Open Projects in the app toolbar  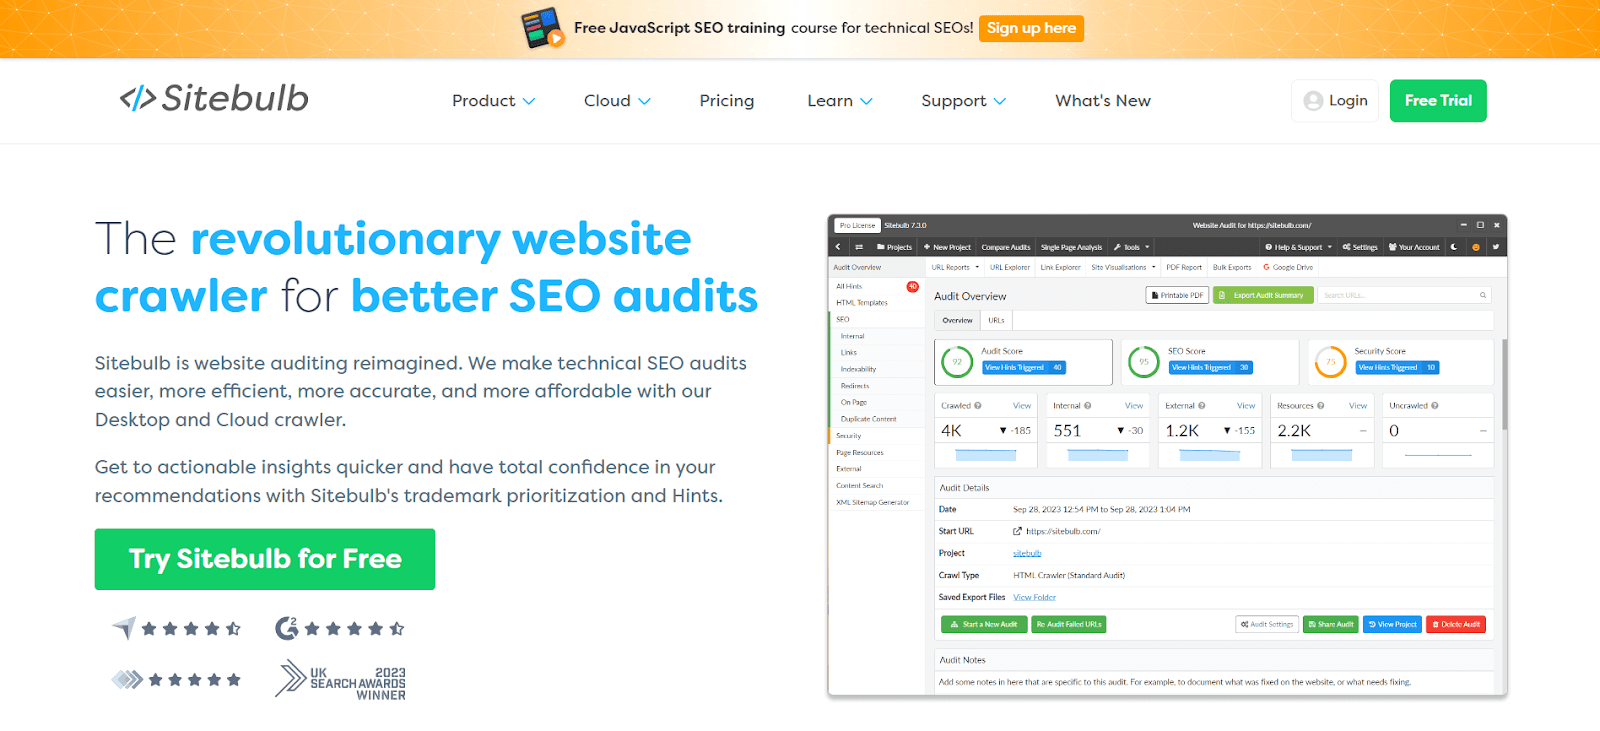pos(894,247)
